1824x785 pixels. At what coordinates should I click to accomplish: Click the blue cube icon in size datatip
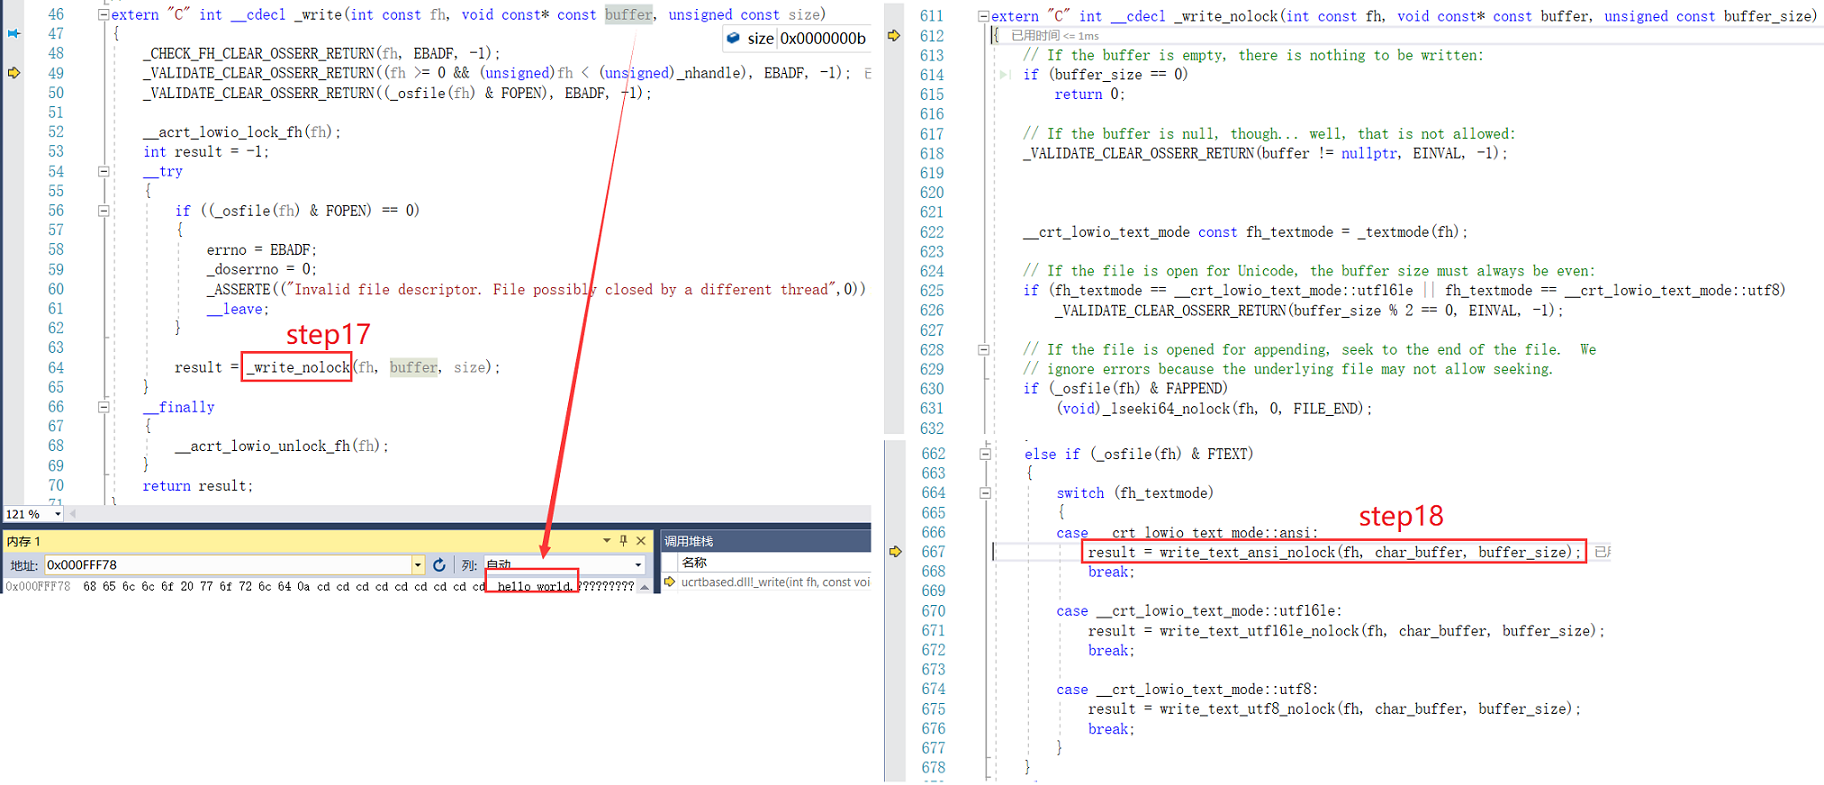(x=733, y=38)
